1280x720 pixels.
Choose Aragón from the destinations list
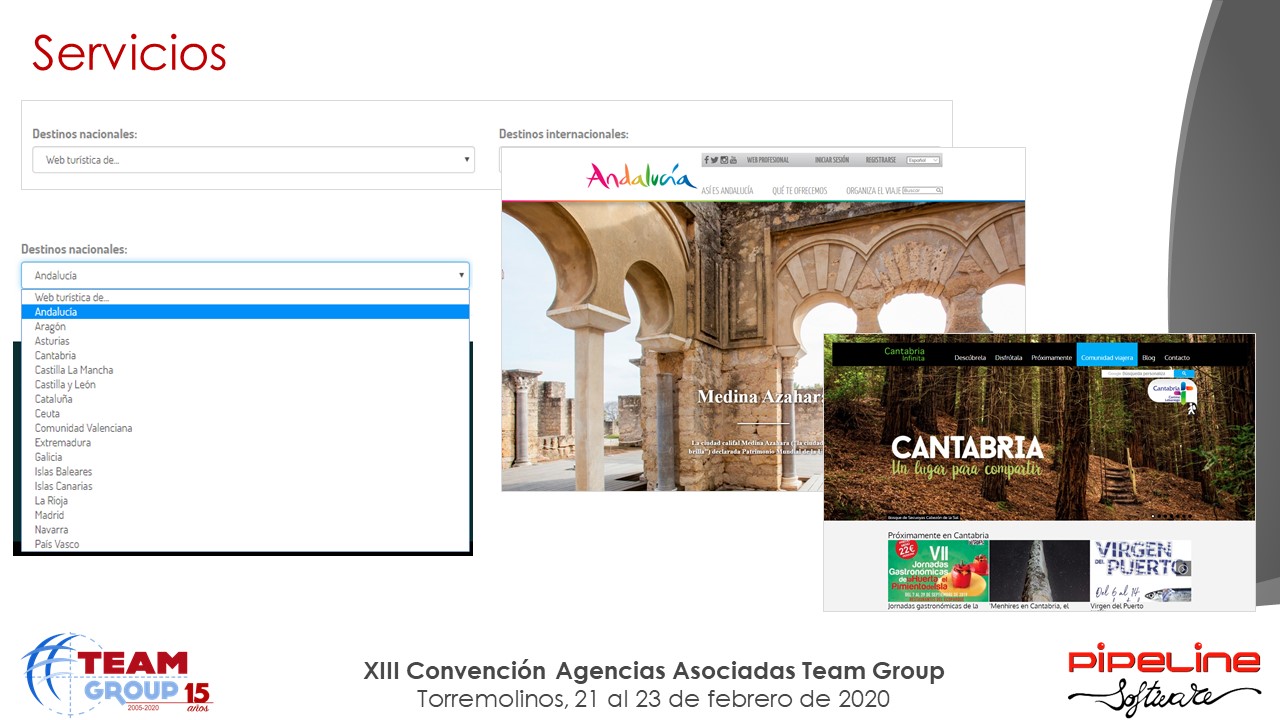pos(245,326)
